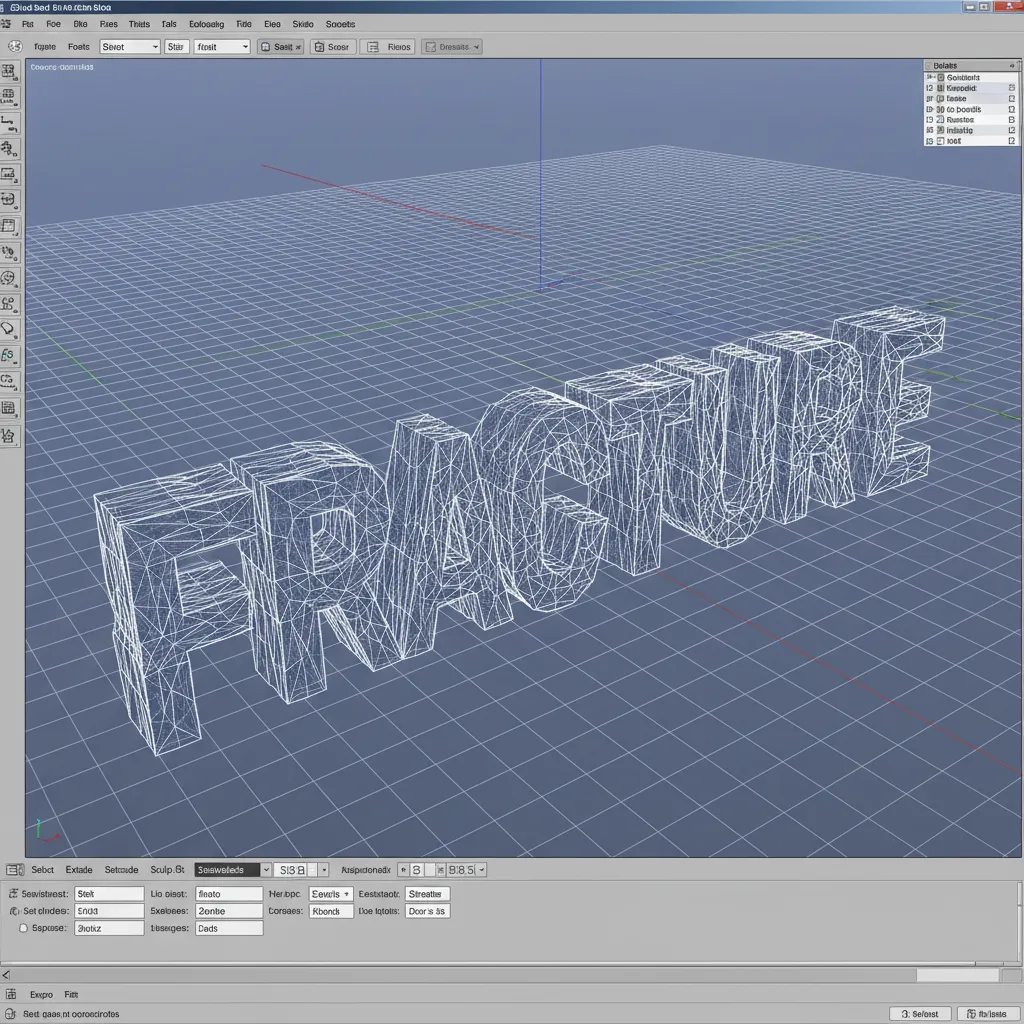This screenshot has height=1024, width=1024.
Task: Expand the oo poordis tree row
Action: (x=930, y=109)
